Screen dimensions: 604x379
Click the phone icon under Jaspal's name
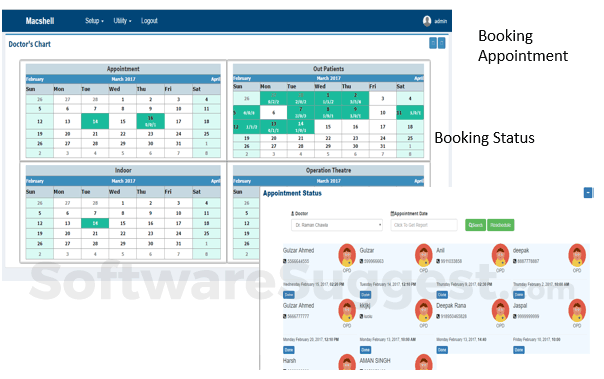coord(515,317)
